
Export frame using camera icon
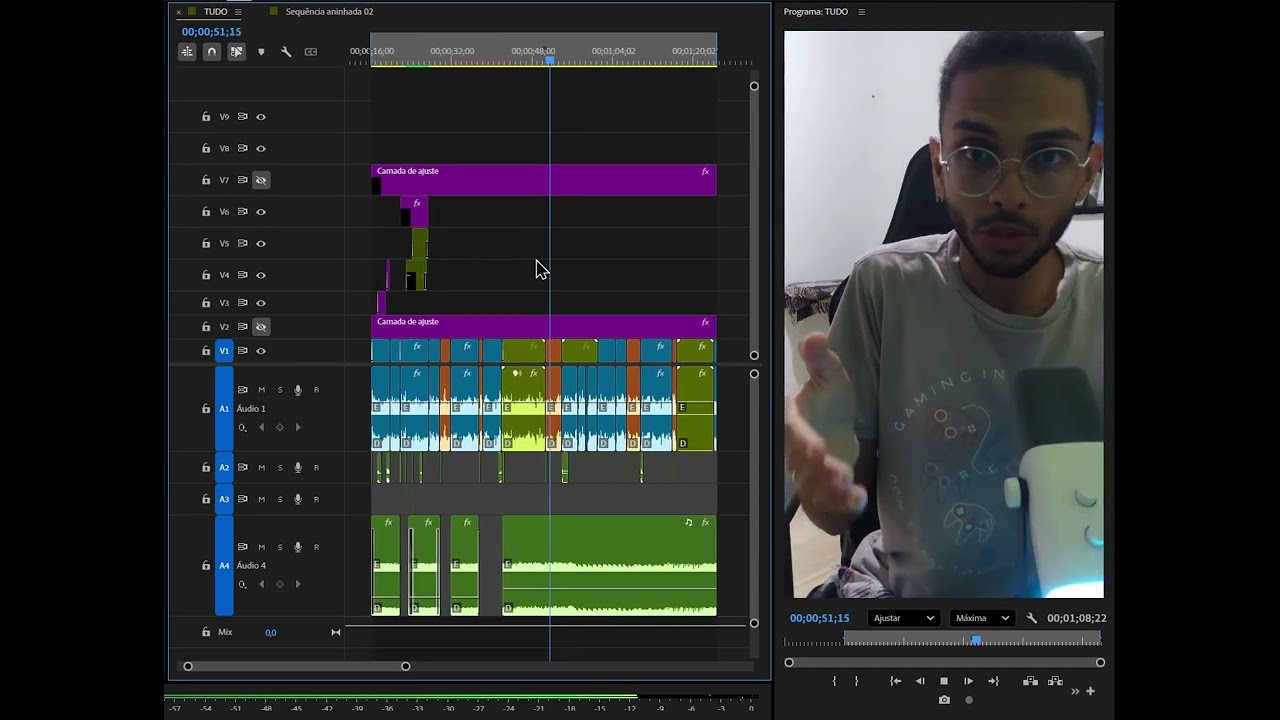click(x=944, y=700)
